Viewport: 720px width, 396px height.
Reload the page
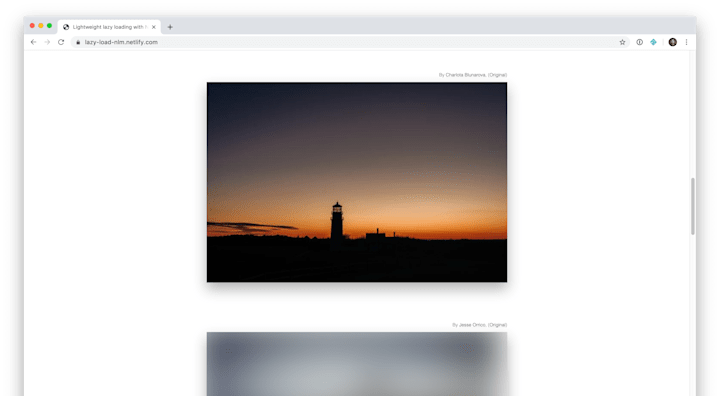[x=61, y=42]
